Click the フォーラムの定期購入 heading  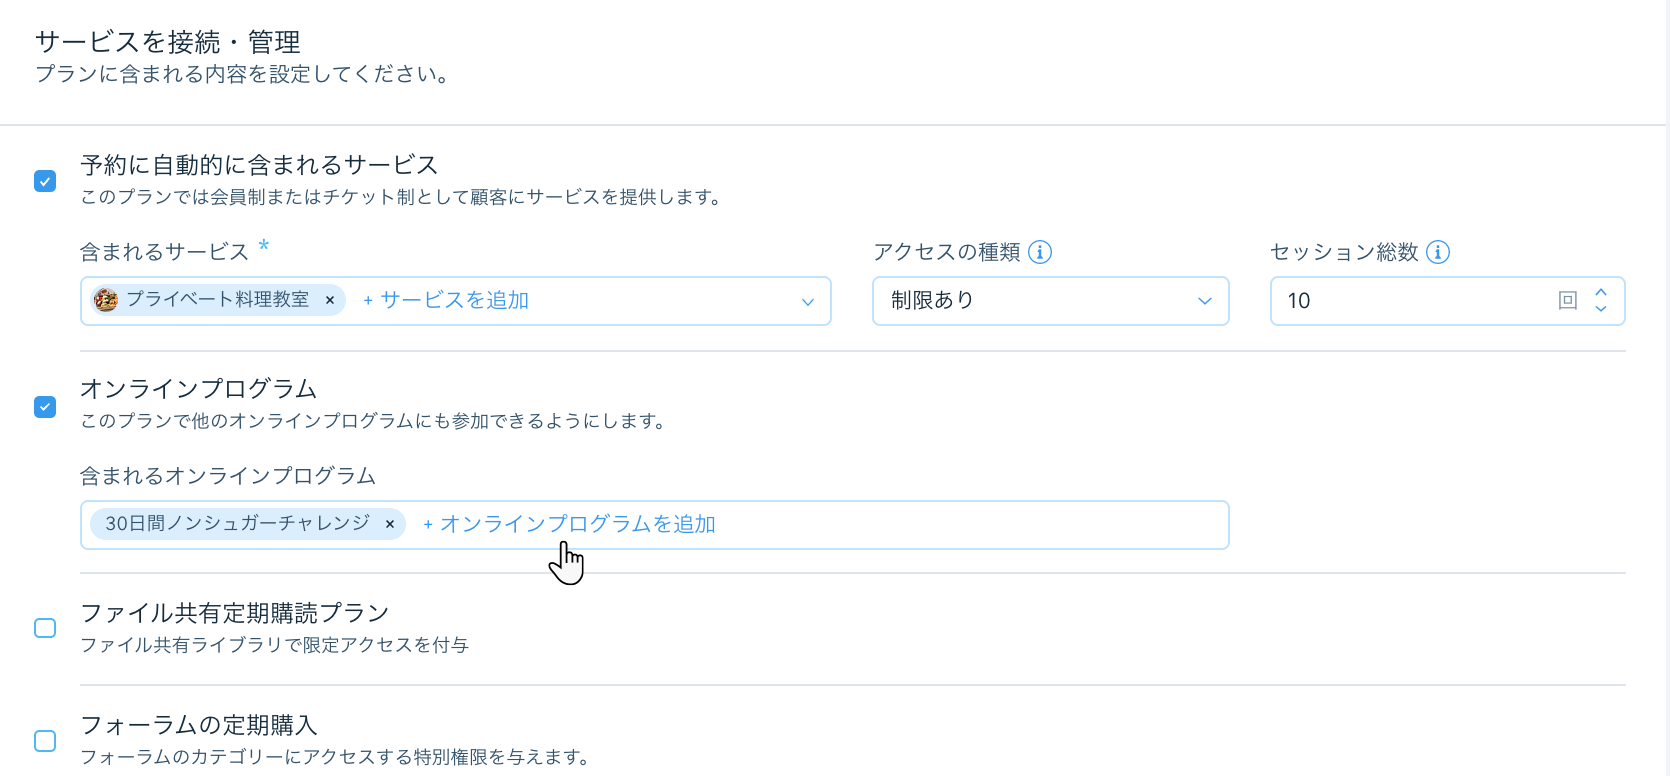[x=198, y=725]
